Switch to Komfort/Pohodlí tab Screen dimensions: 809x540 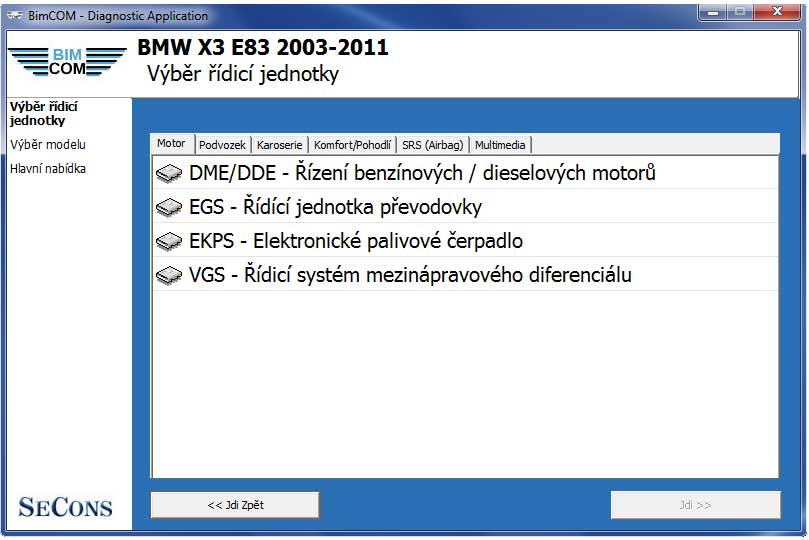click(352, 145)
